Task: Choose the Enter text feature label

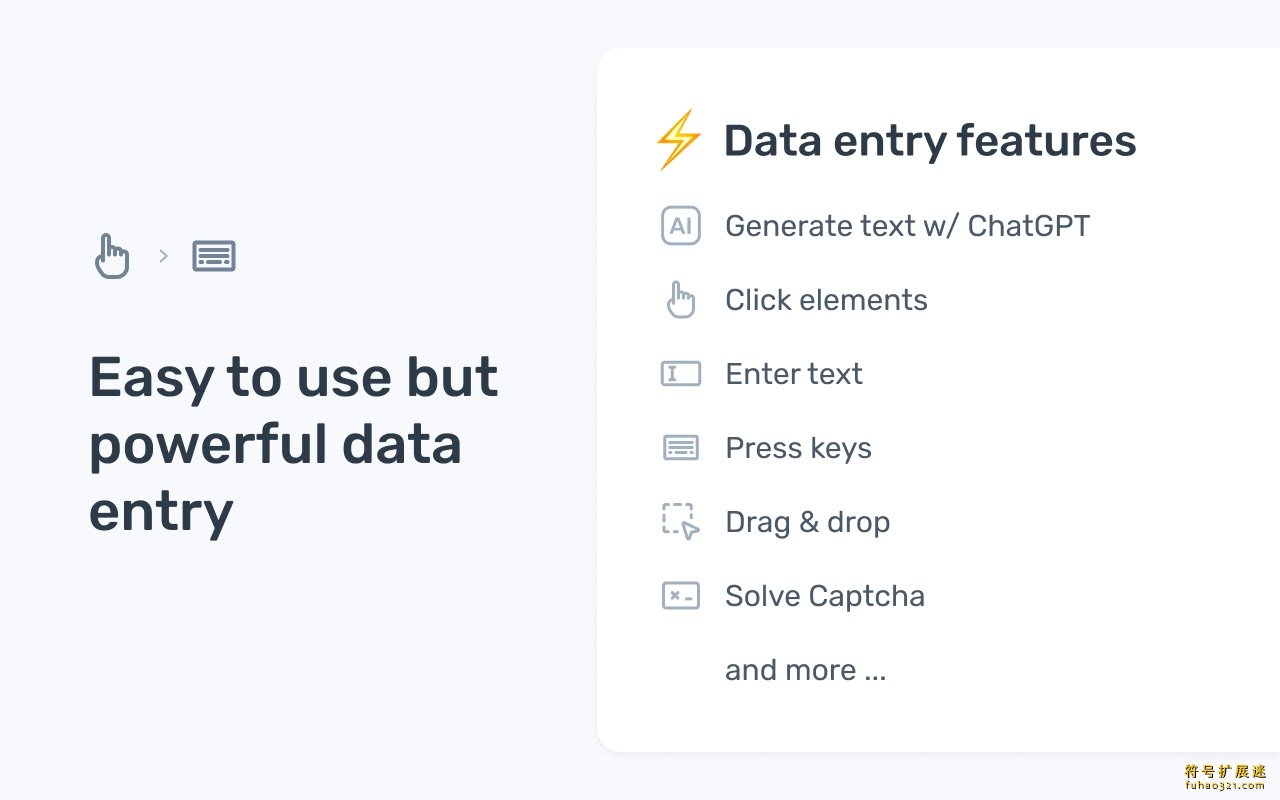Action: pyautogui.click(x=794, y=374)
